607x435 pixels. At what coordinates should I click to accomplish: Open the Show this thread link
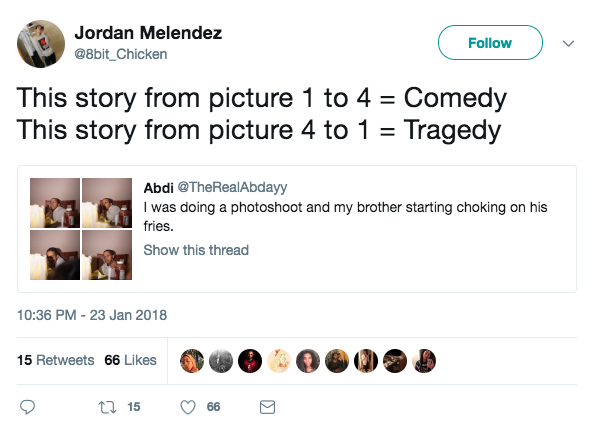point(196,250)
